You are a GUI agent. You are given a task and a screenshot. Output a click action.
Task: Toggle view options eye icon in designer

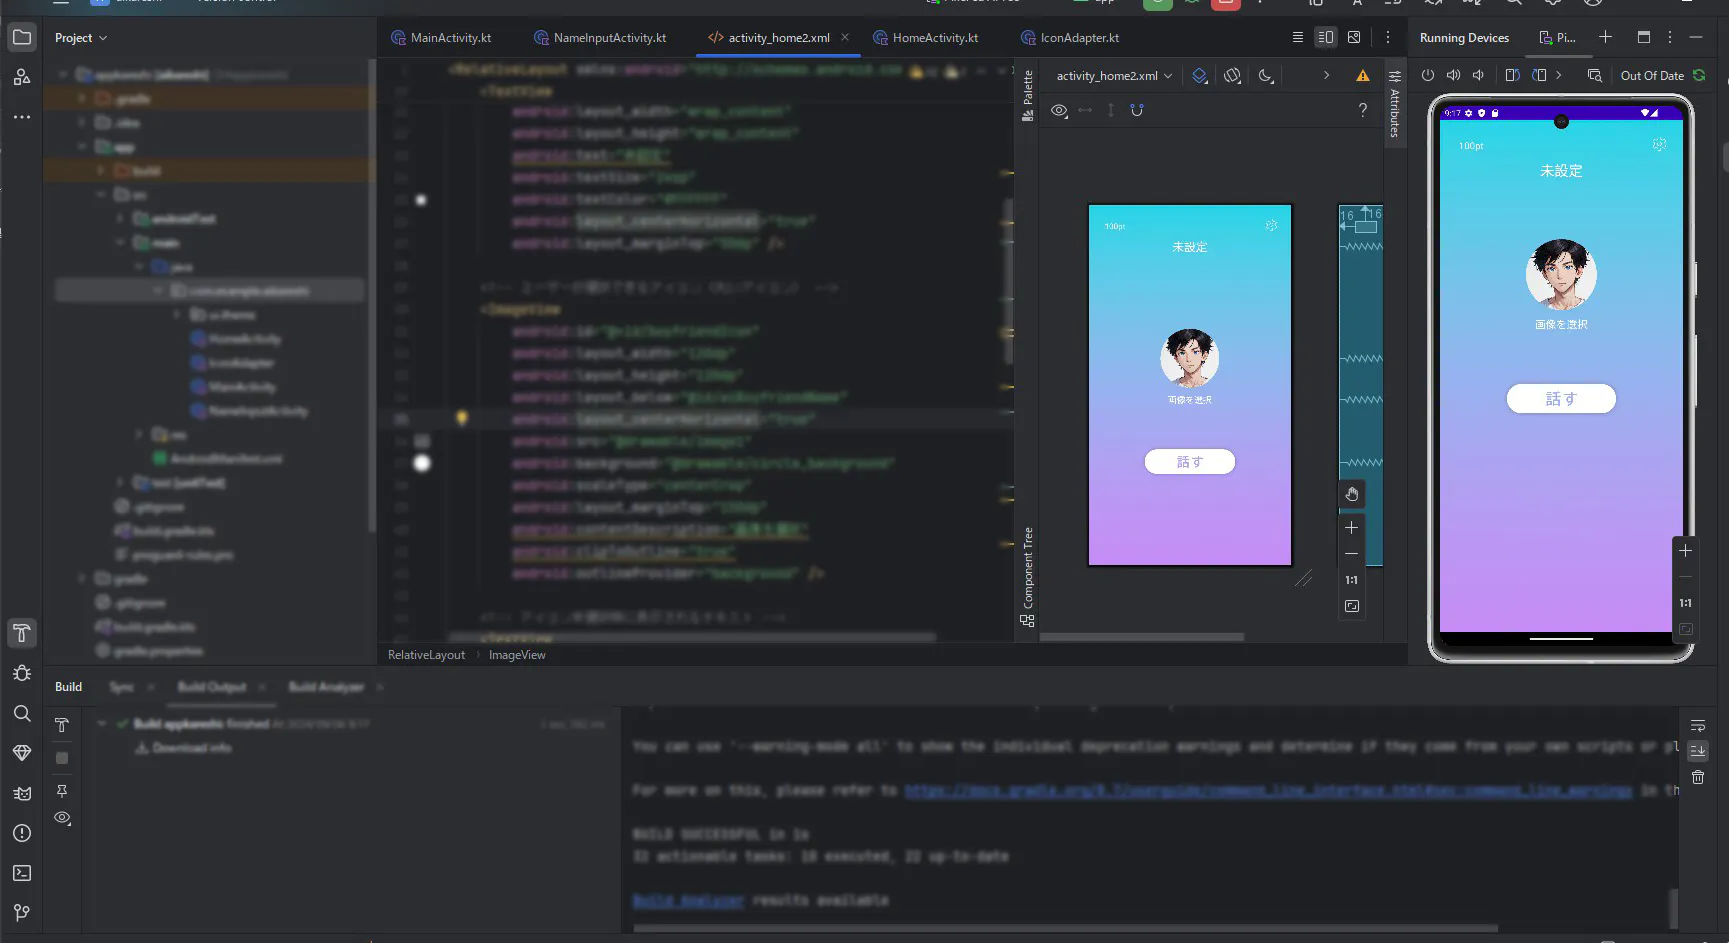pos(1059,110)
